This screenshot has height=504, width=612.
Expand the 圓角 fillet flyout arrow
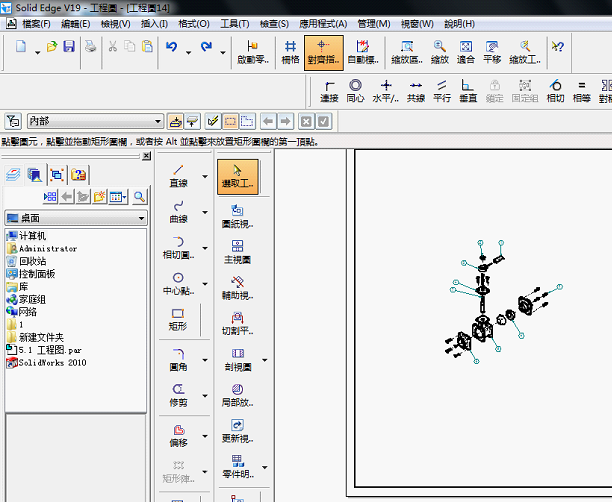(x=205, y=360)
